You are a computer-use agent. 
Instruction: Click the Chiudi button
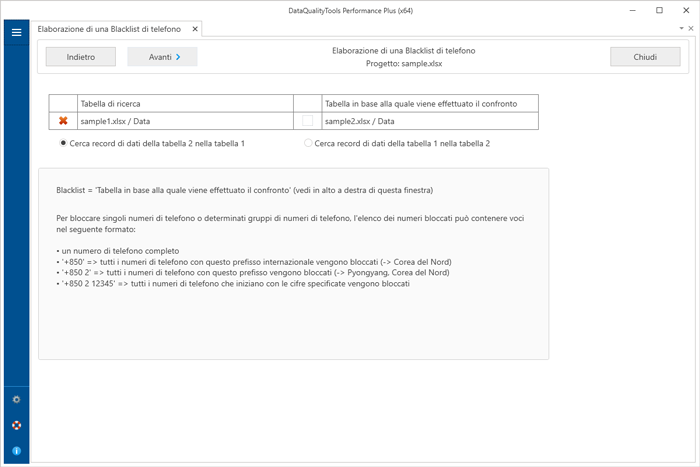tap(645, 57)
